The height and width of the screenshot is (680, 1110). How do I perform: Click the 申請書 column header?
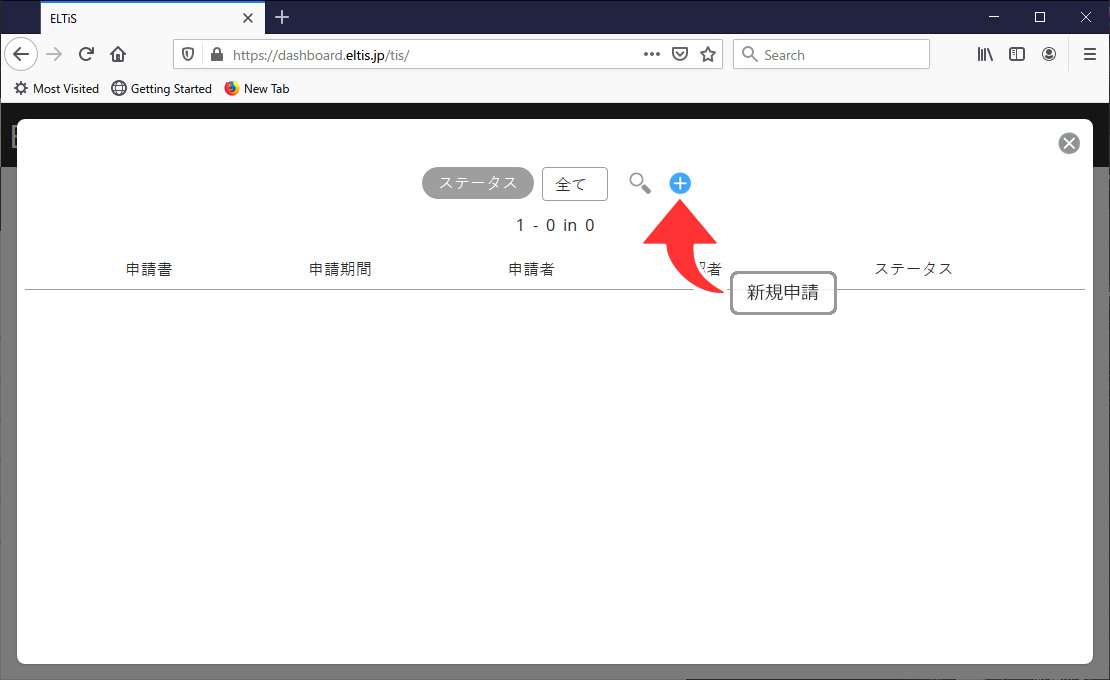tap(149, 269)
